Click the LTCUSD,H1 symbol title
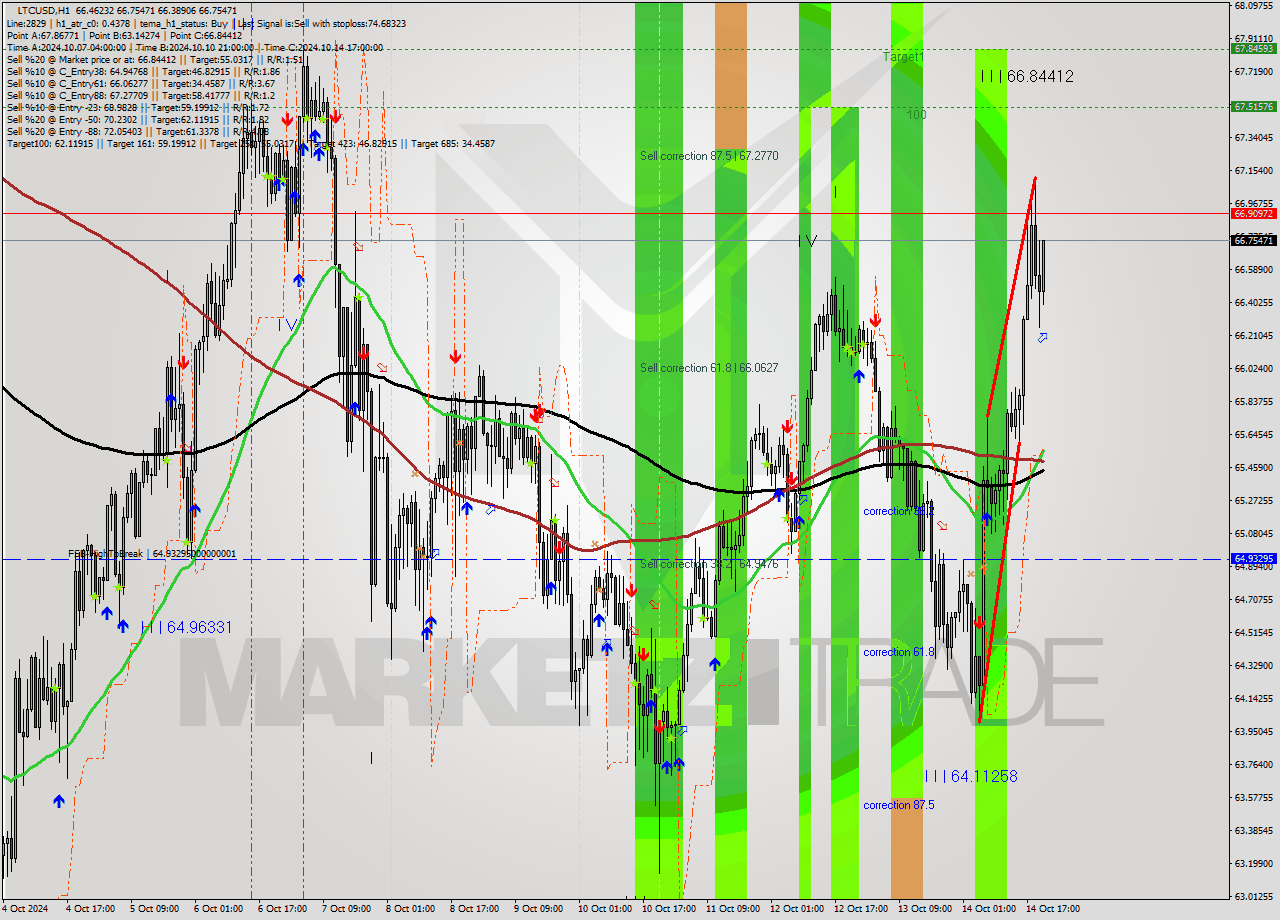Screen dimensions: 1280x920 [x=45, y=9]
